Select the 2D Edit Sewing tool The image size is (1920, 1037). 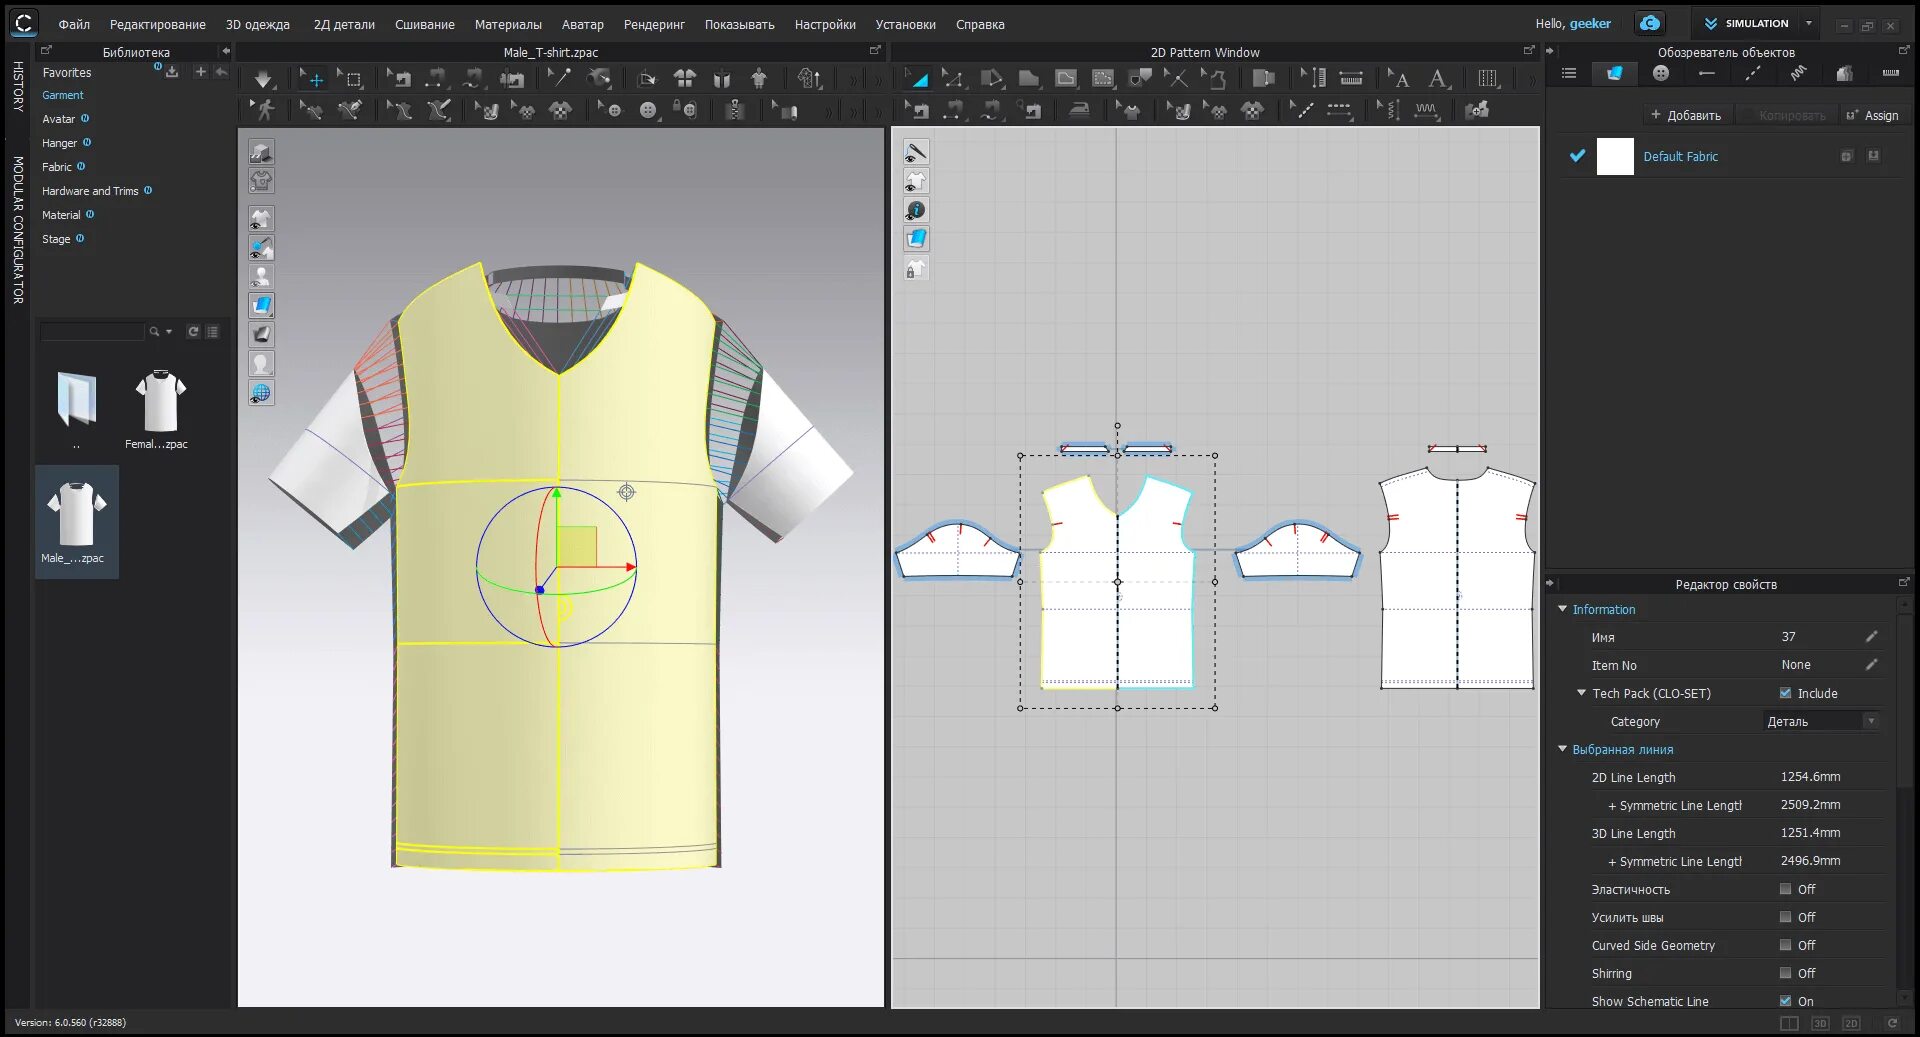916,110
